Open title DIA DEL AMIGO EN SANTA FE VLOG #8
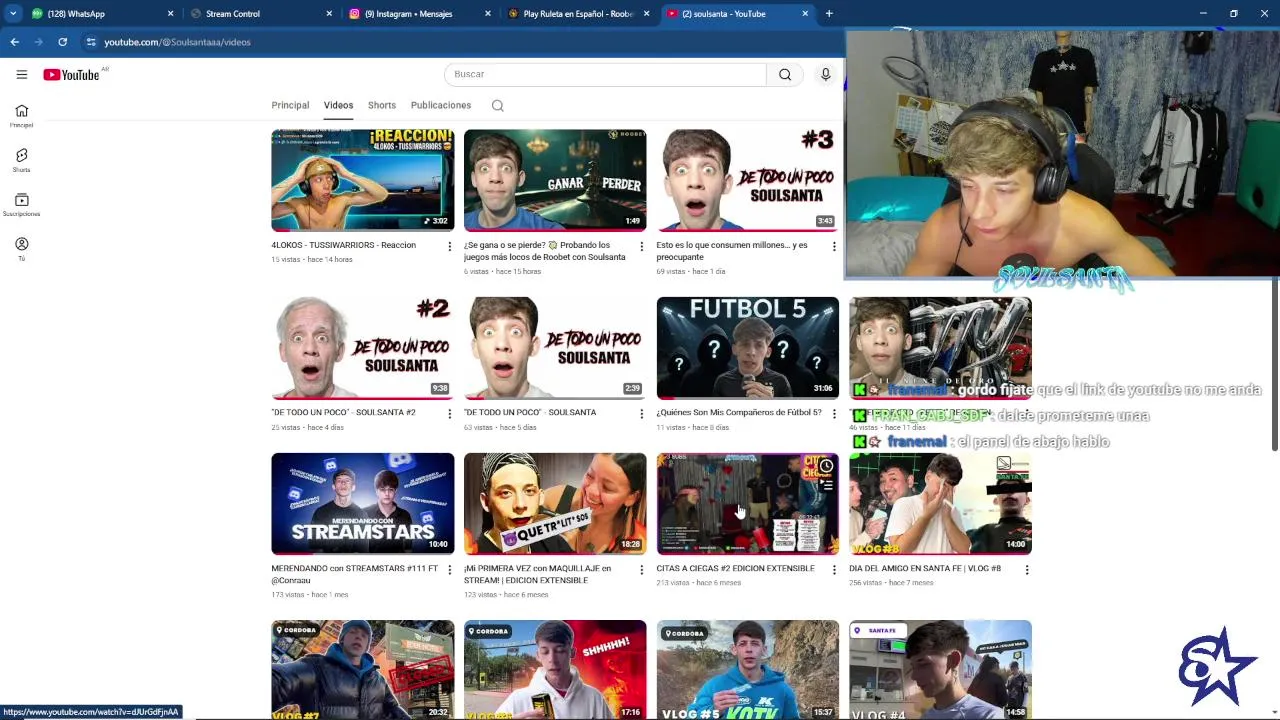1280x720 pixels. [x=924, y=568]
